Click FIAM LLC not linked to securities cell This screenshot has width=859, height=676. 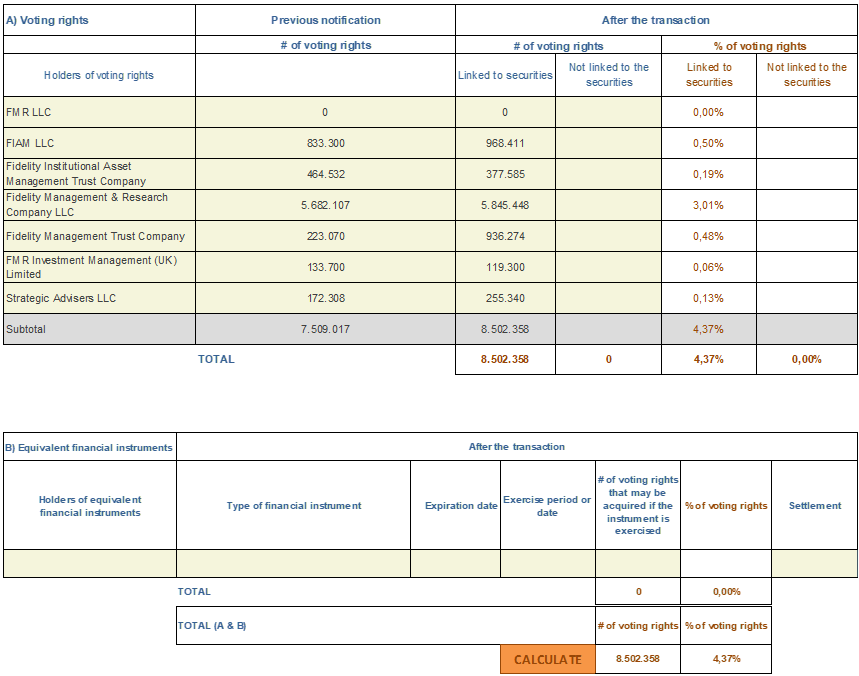tap(609, 143)
